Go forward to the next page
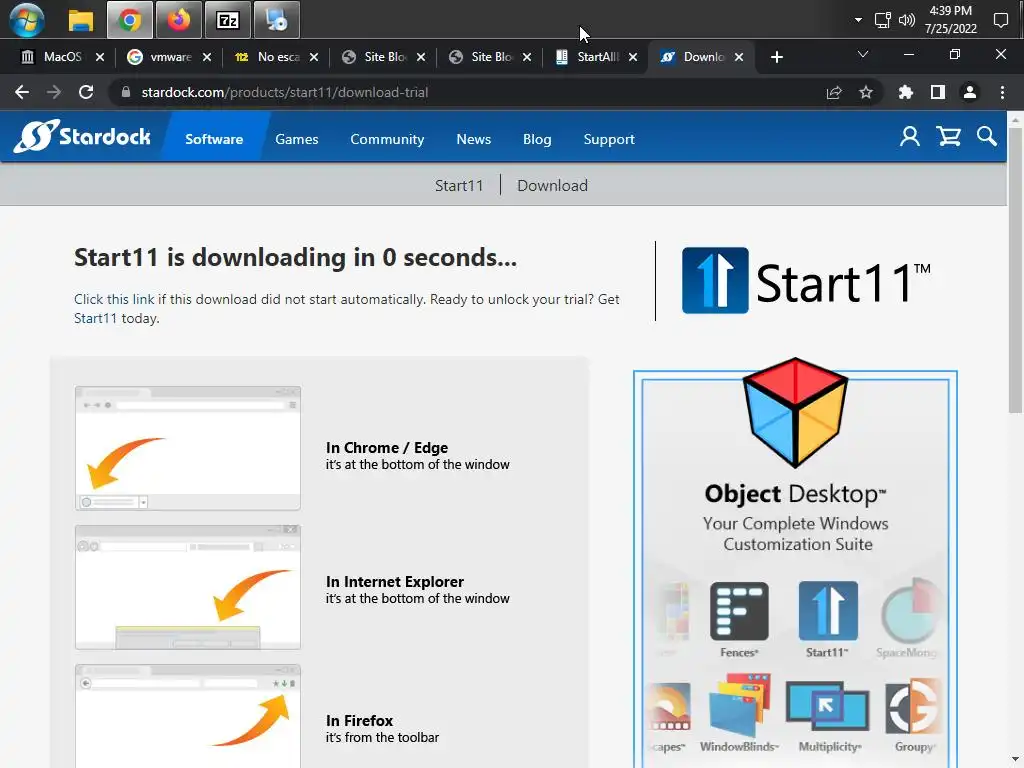The image size is (1024, 768). (54, 92)
